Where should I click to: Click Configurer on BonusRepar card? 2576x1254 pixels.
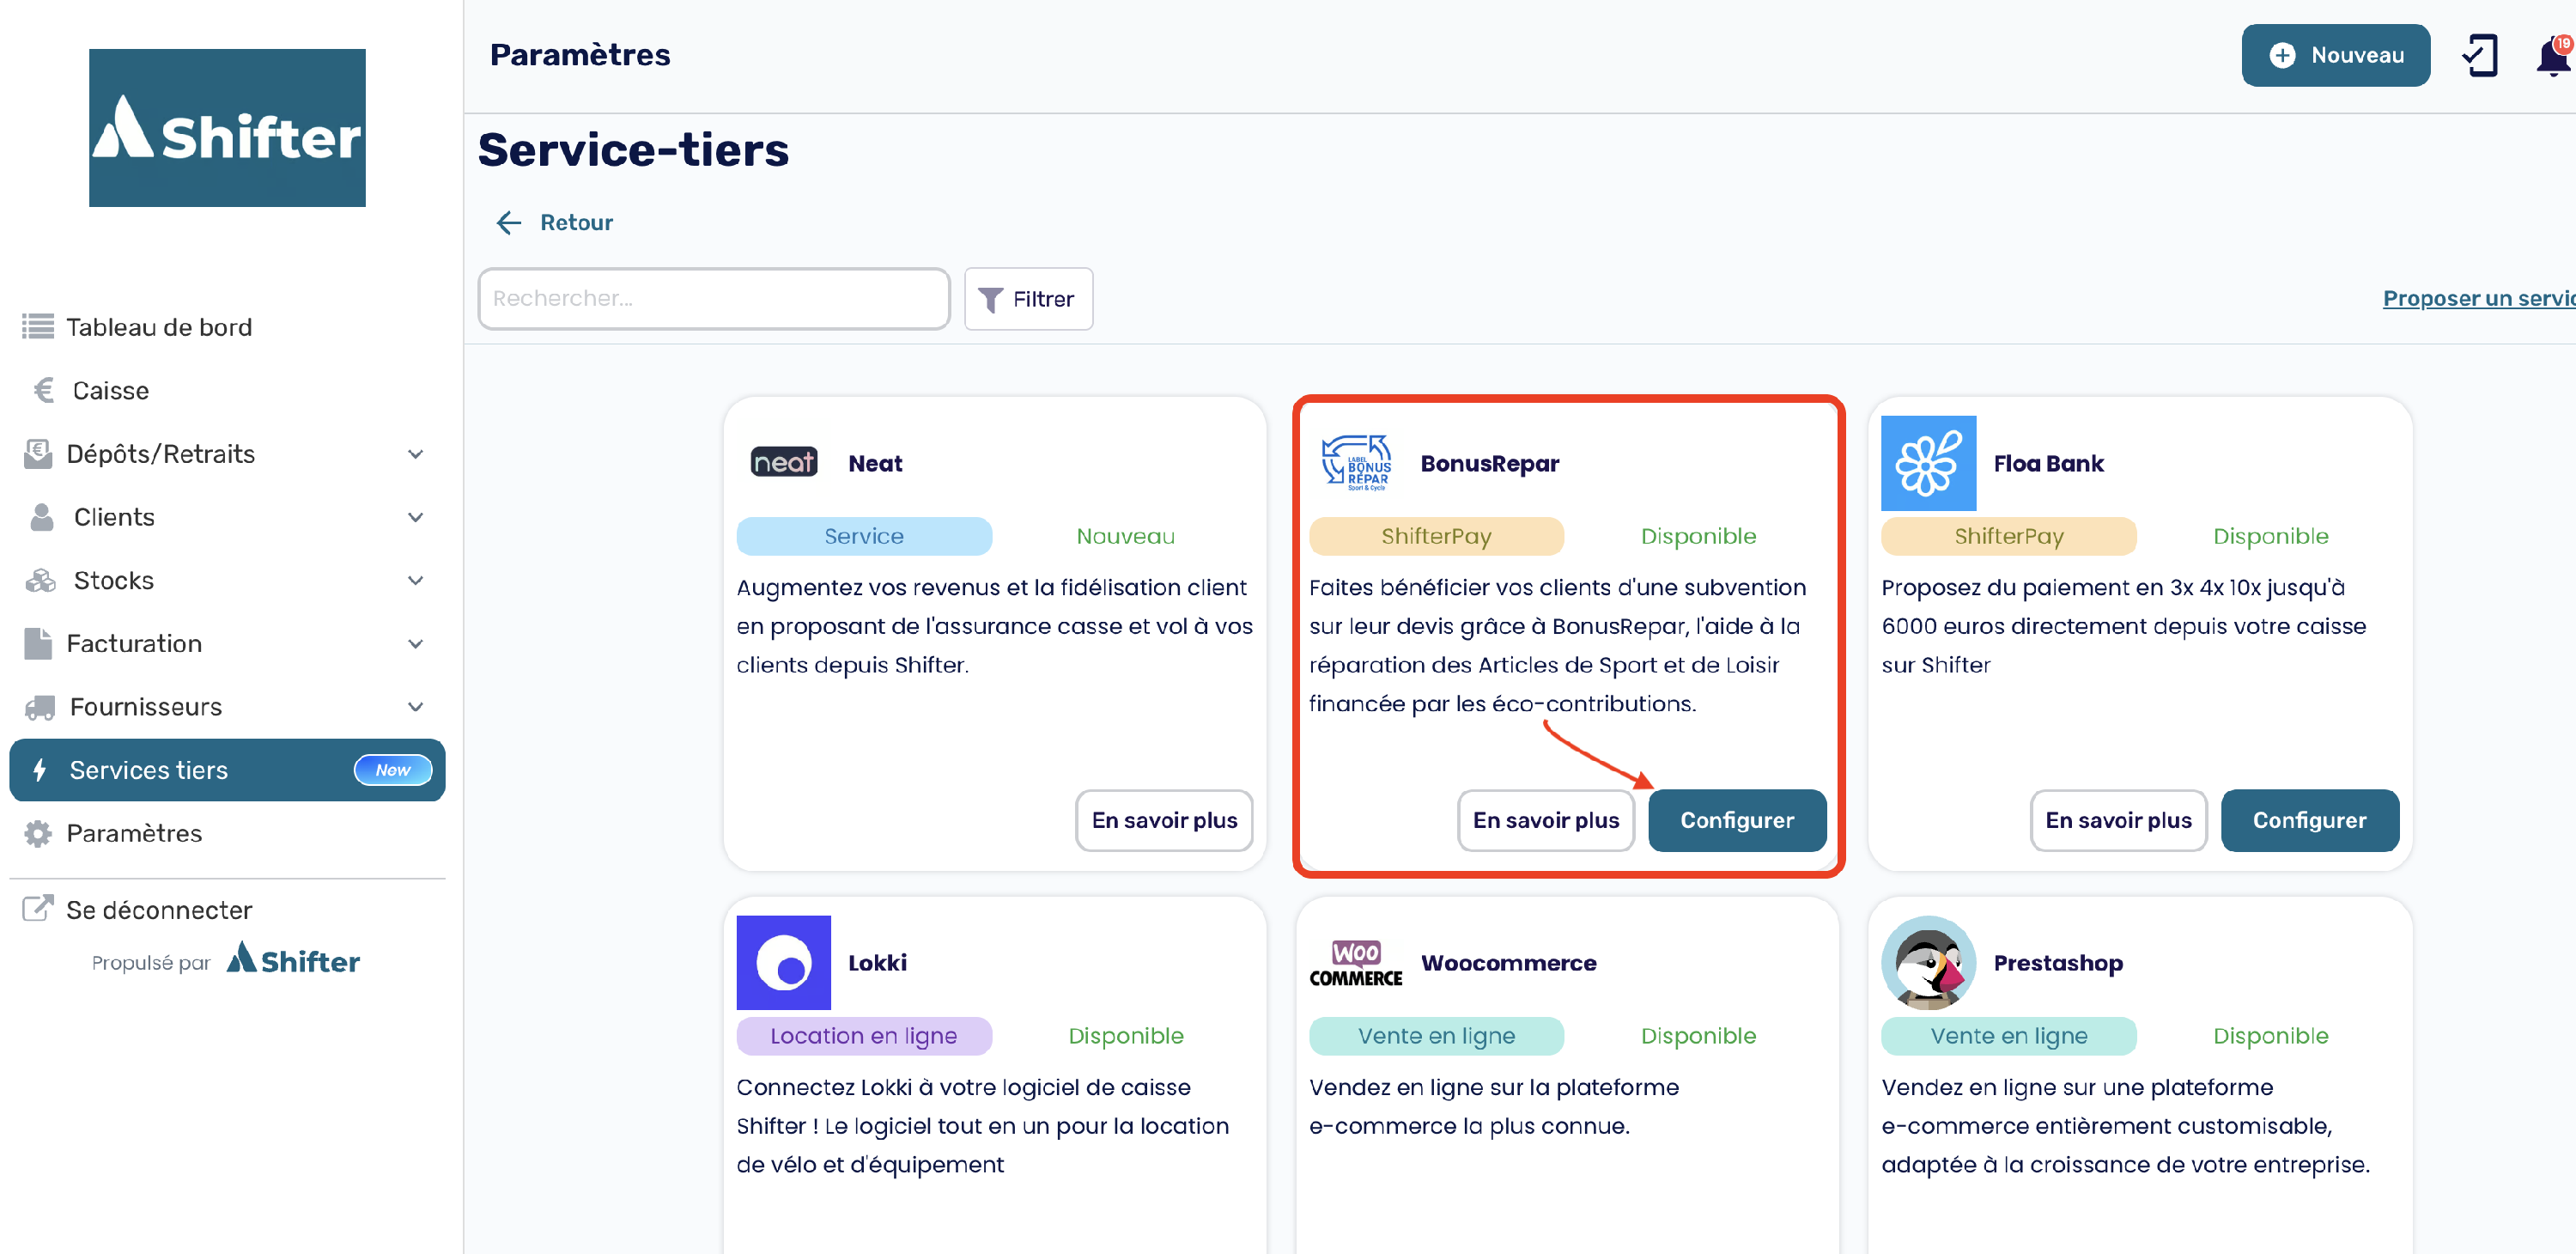coord(1737,820)
